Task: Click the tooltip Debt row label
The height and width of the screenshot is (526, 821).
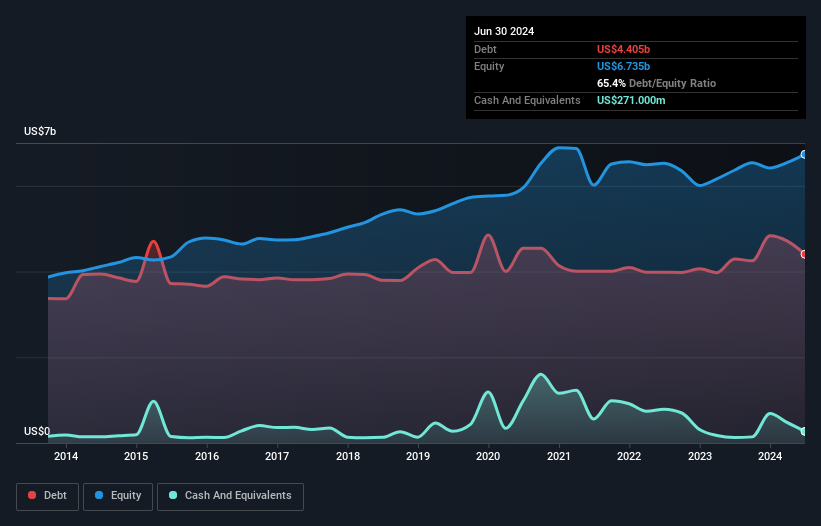Action: [x=485, y=49]
